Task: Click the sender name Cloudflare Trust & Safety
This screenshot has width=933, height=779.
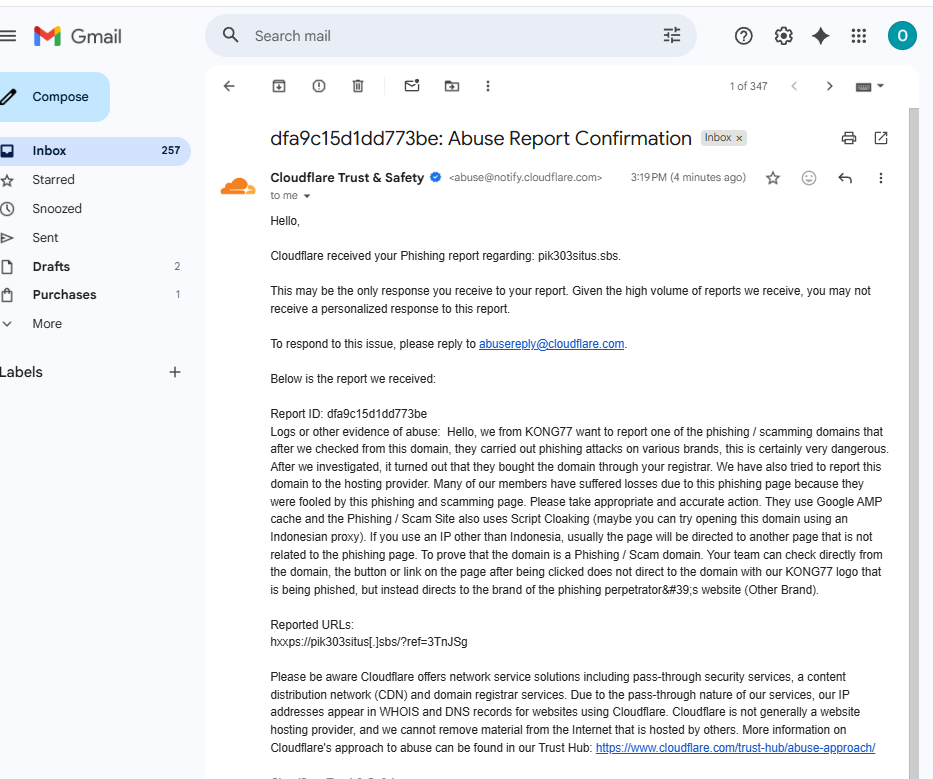Action: (x=347, y=177)
